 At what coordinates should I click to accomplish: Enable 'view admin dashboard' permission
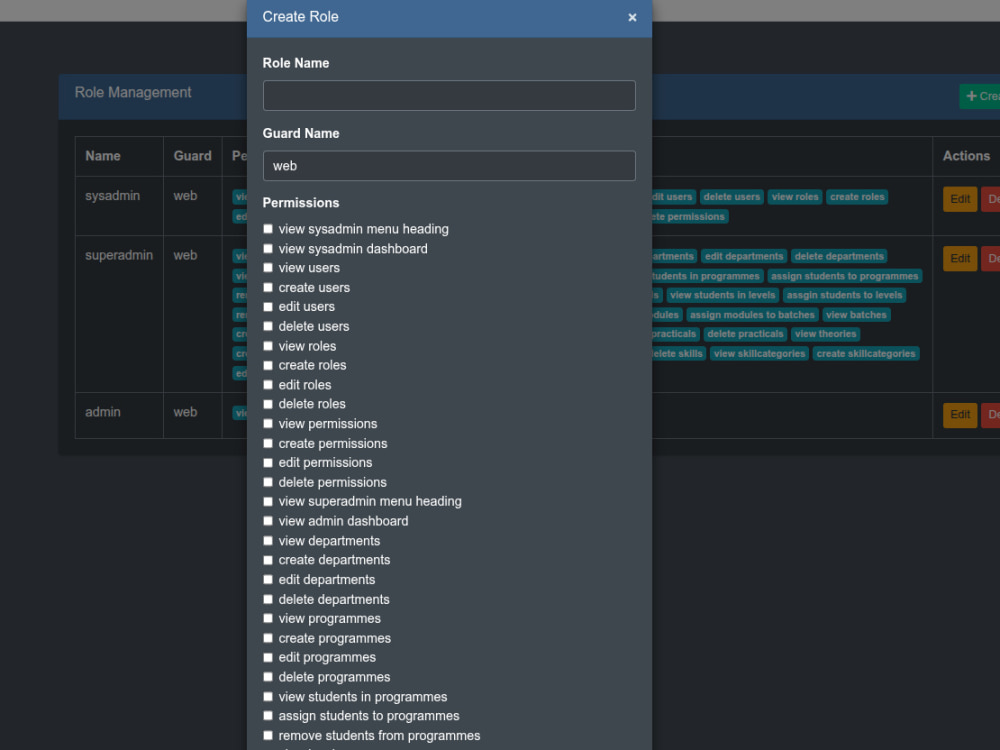click(268, 522)
